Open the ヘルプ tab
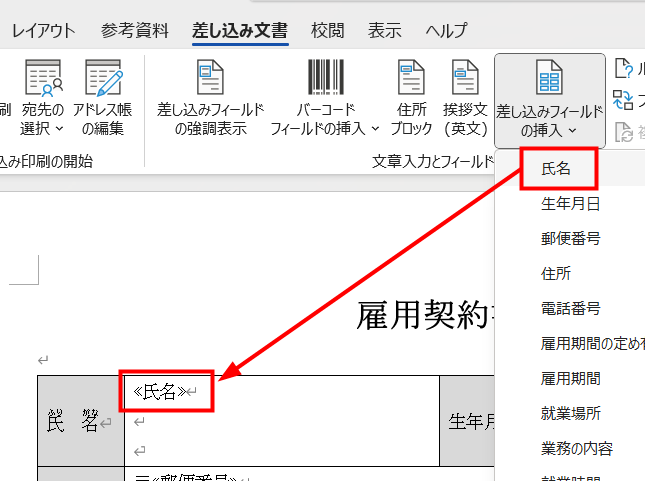The height and width of the screenshot is (481, 645). click(446, 31)
